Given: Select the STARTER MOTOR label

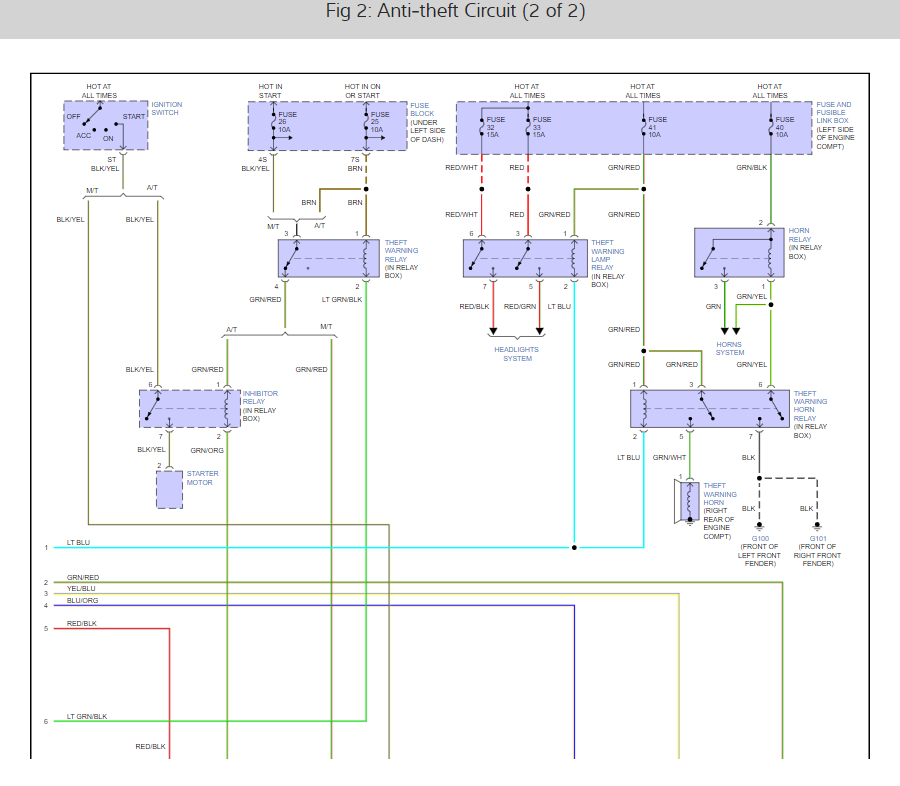Looking at the screenshot, I should [202, 478].
